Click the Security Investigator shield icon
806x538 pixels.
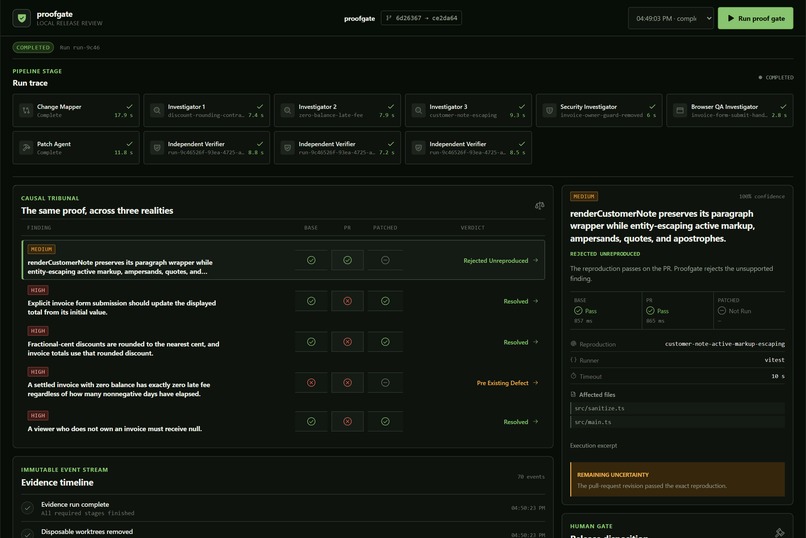point(549,110)
